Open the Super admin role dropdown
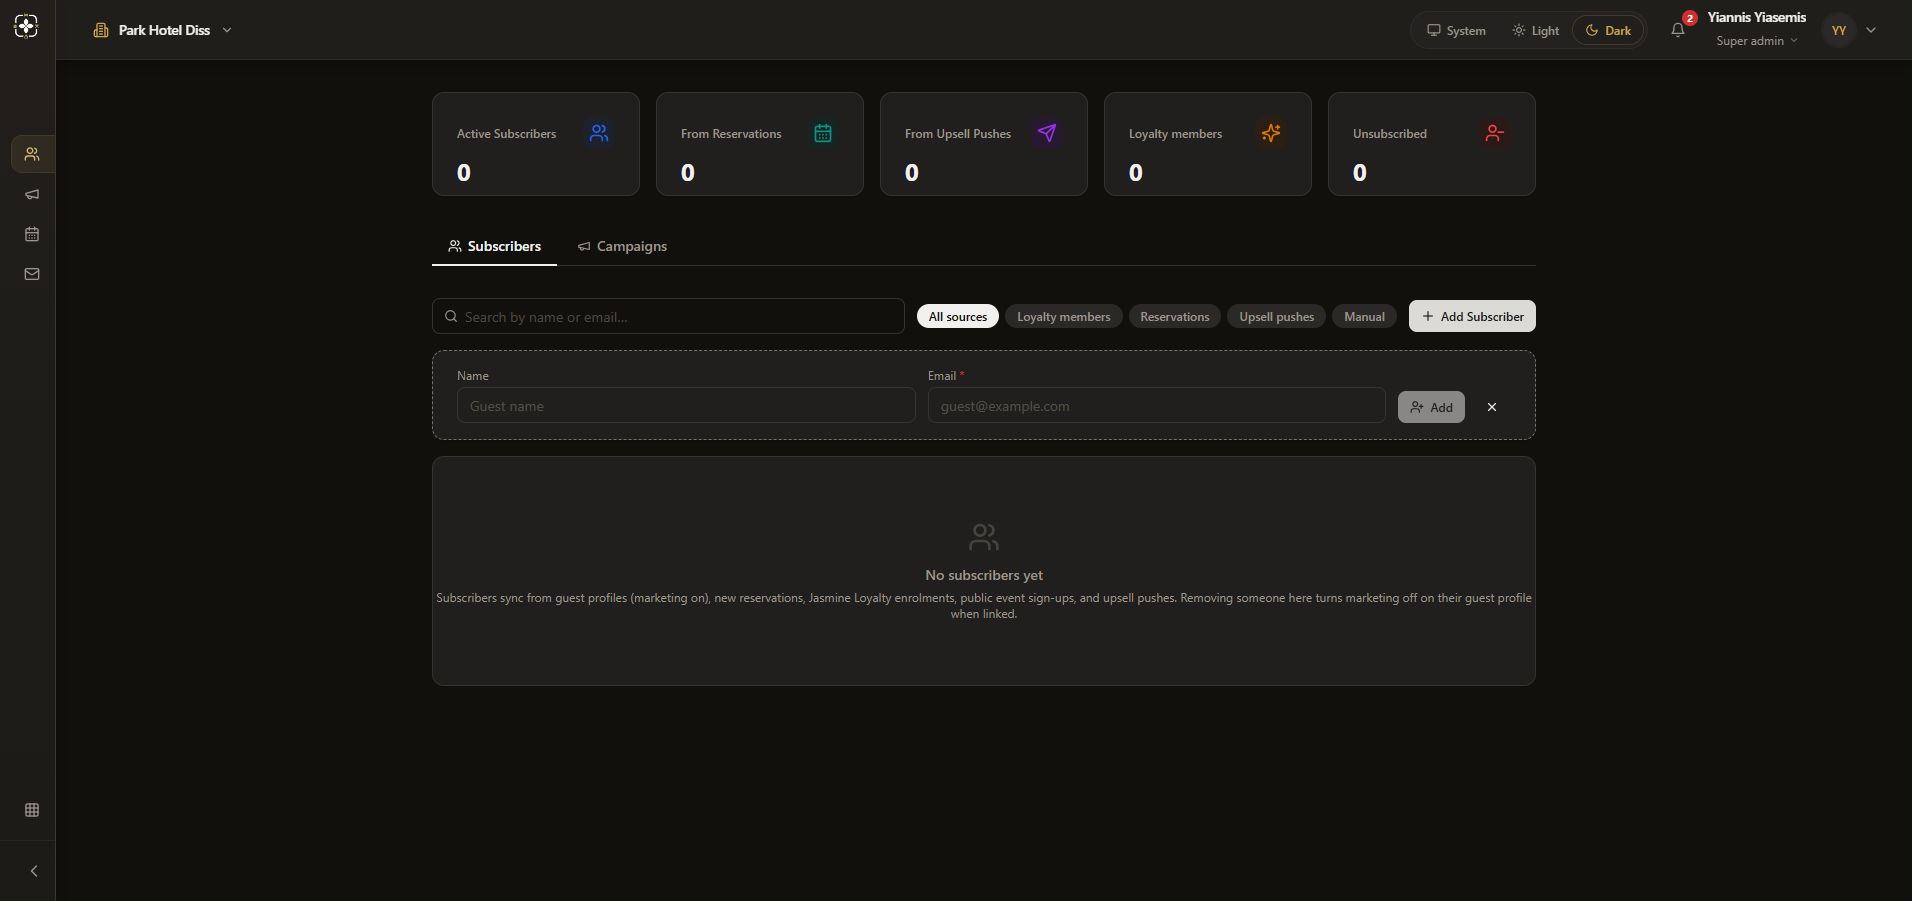1912x901 pixels. 1757,41
